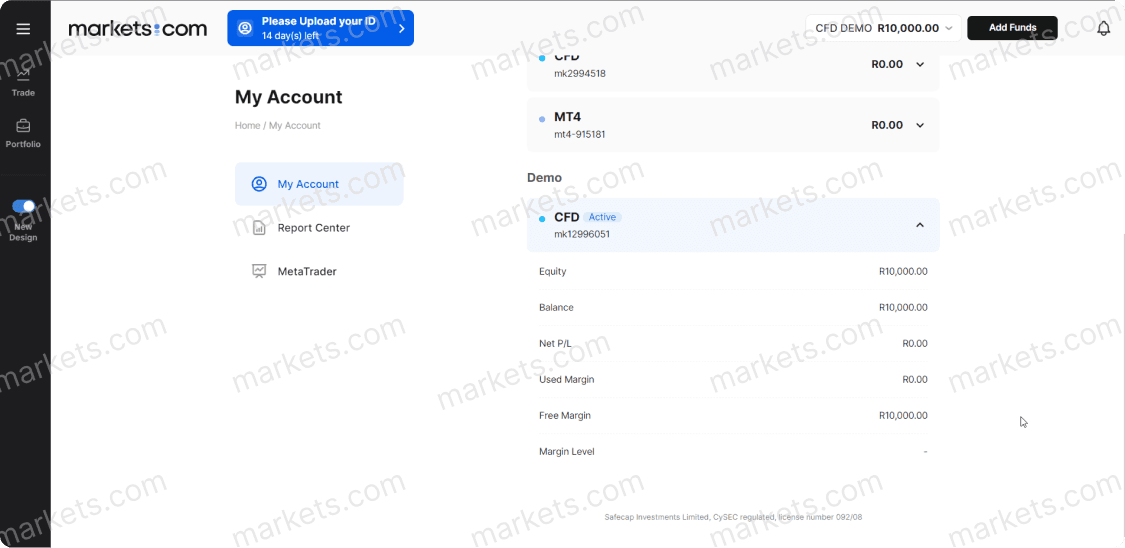Click the markets.com logo
The height and width of the screenshot is (548, 1125).
138,29
